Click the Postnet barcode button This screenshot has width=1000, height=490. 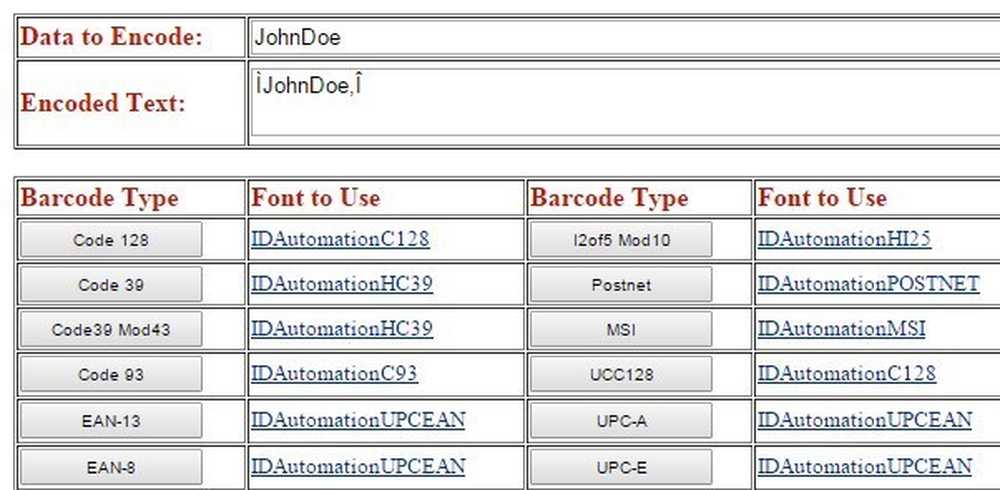click(621, 285)
